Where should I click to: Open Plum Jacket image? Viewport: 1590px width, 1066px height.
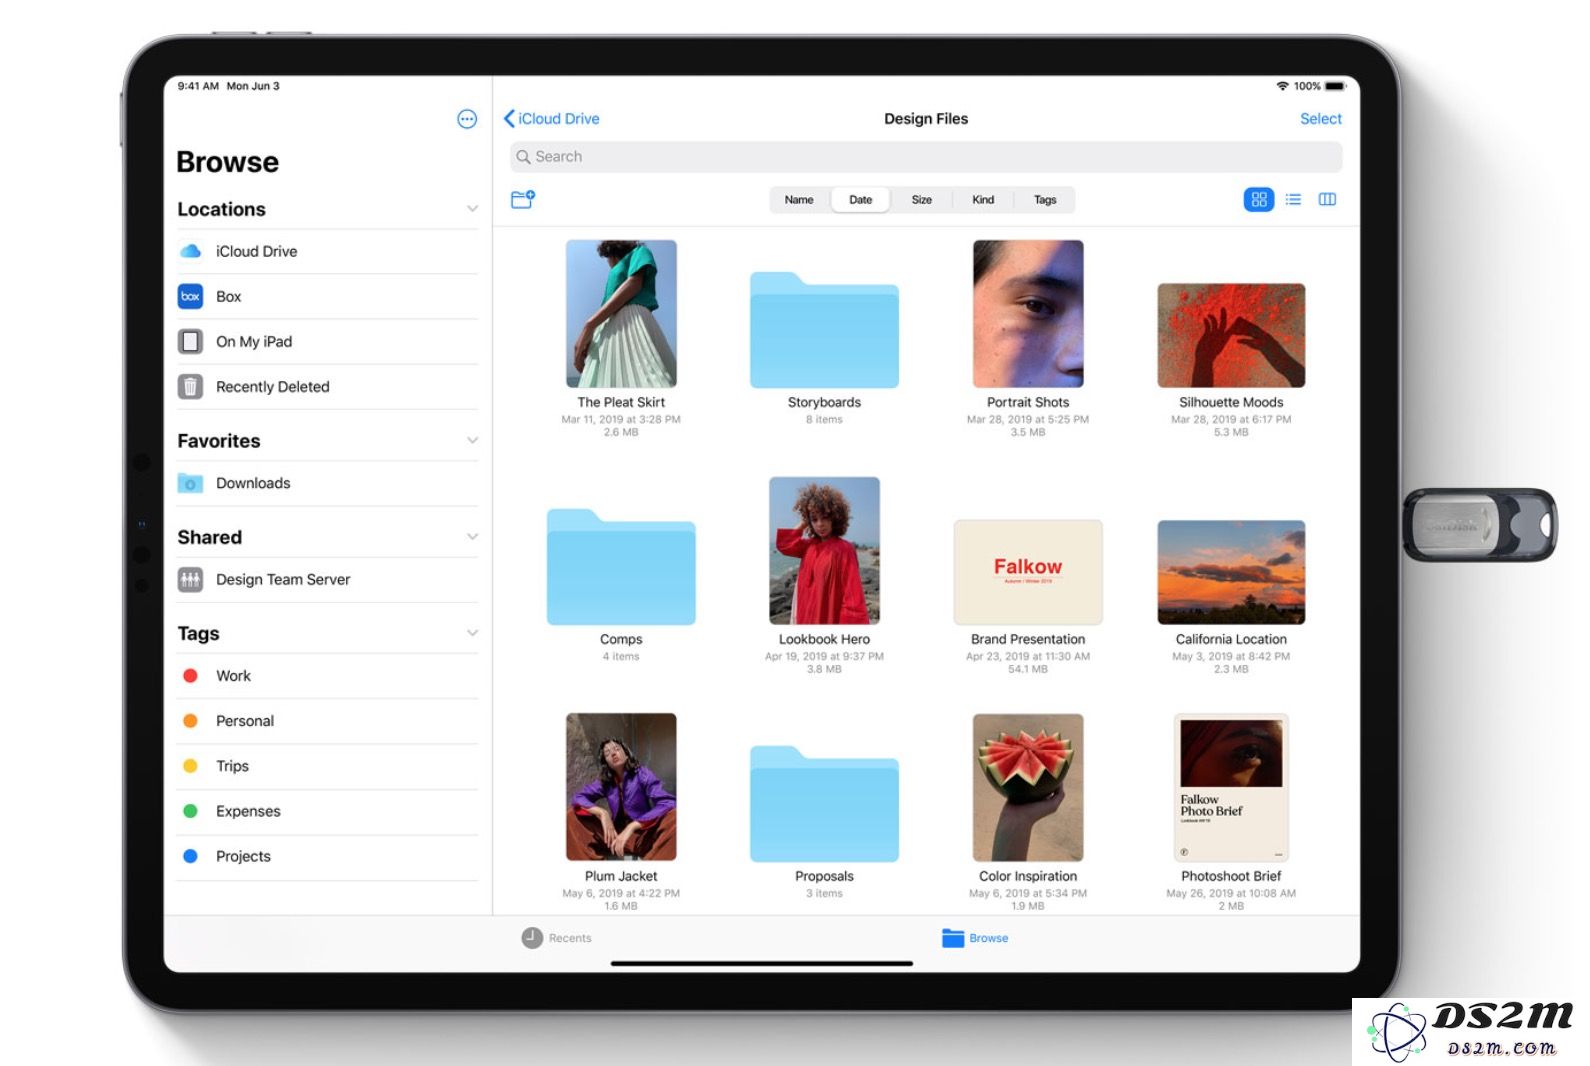pos(621,787)
